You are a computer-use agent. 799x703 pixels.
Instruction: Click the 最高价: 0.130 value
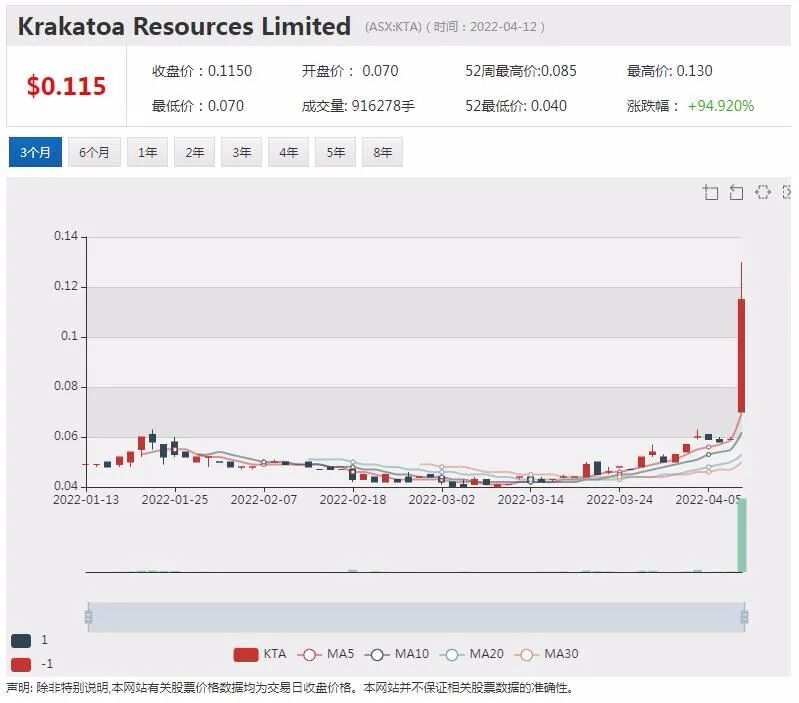tap(670, 71)
